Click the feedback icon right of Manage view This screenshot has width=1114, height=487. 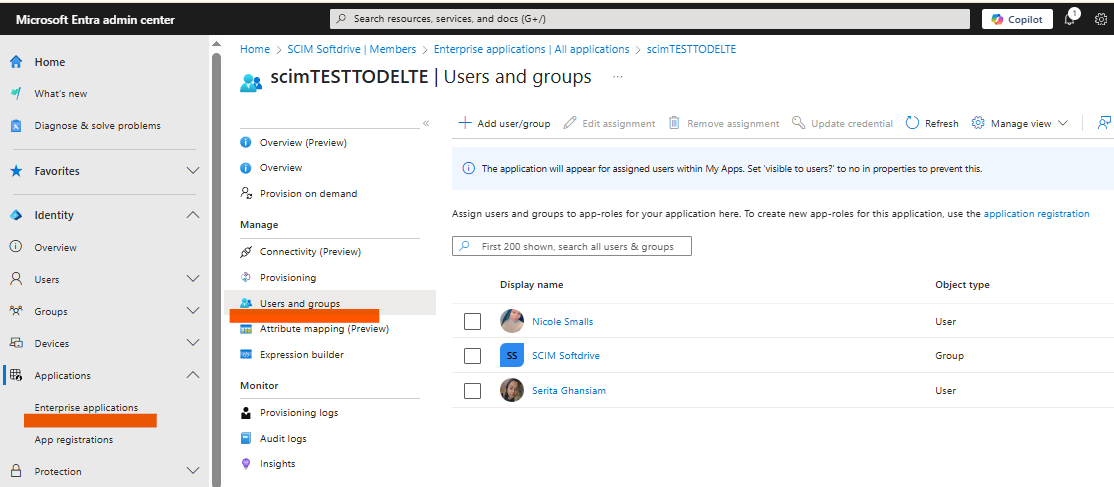[1104, 123]
